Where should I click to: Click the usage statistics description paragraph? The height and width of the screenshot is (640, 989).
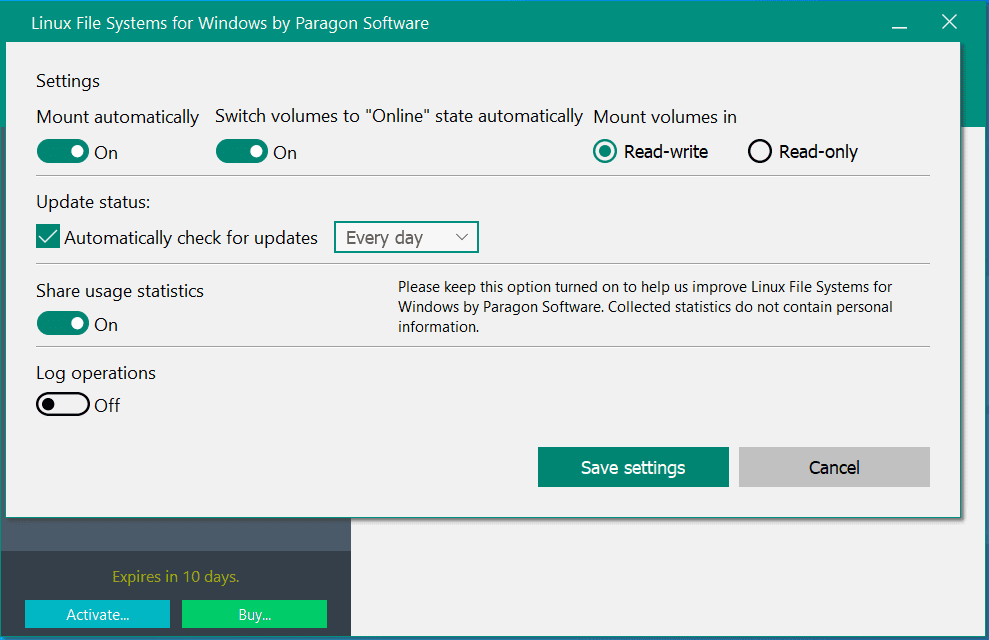(645, 307)
